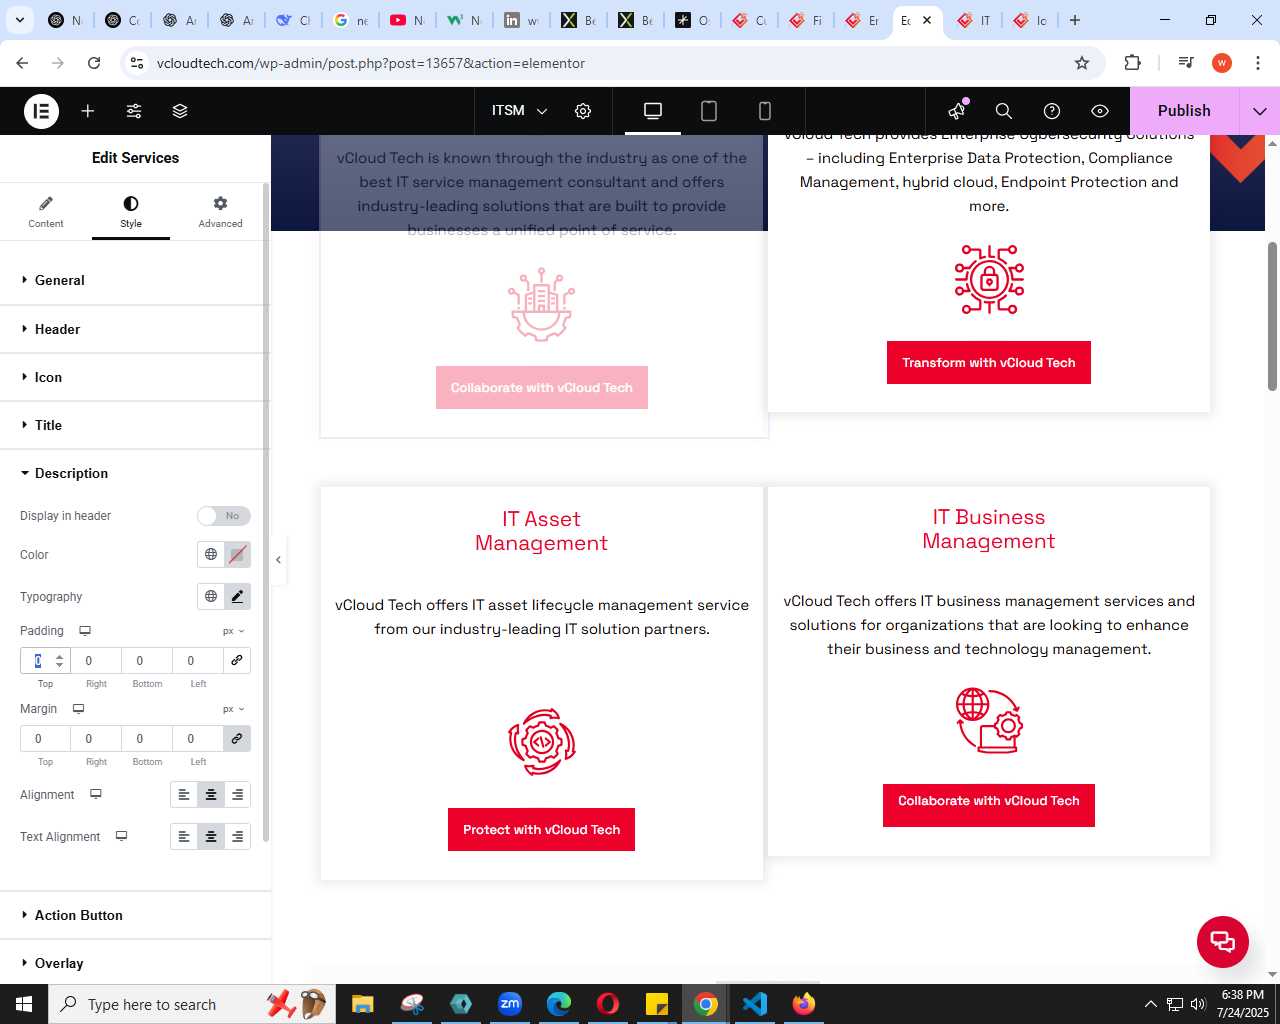The height and width of the screenshot is (1024, 1280).
Task: Open Publish options dropdown arrow
Action: click(1260, 111)
